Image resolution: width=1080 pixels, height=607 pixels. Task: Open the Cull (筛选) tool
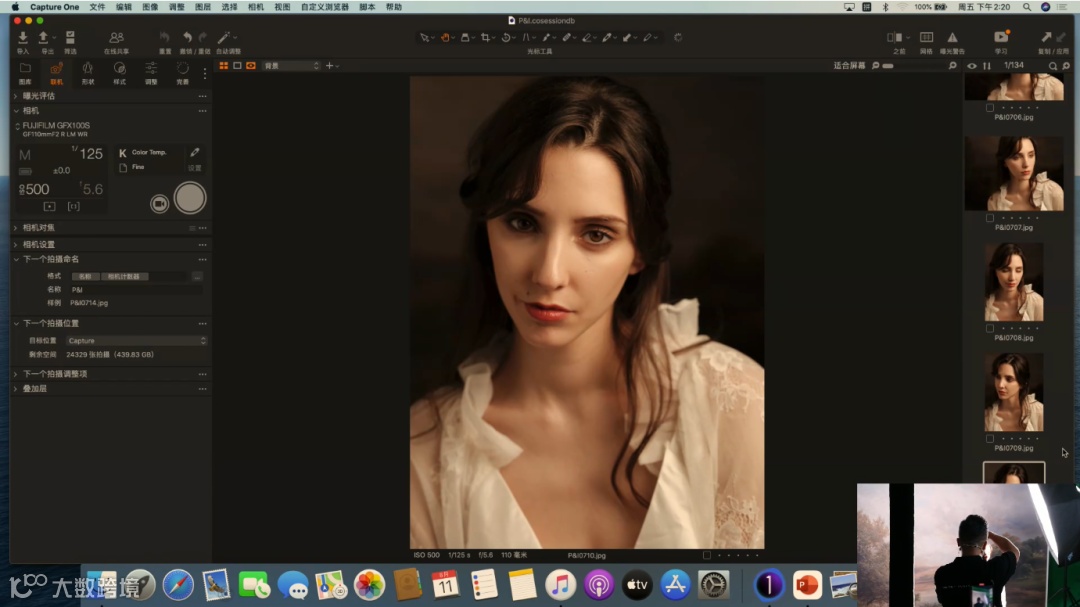pyautogui.click(x=70, y=37)
